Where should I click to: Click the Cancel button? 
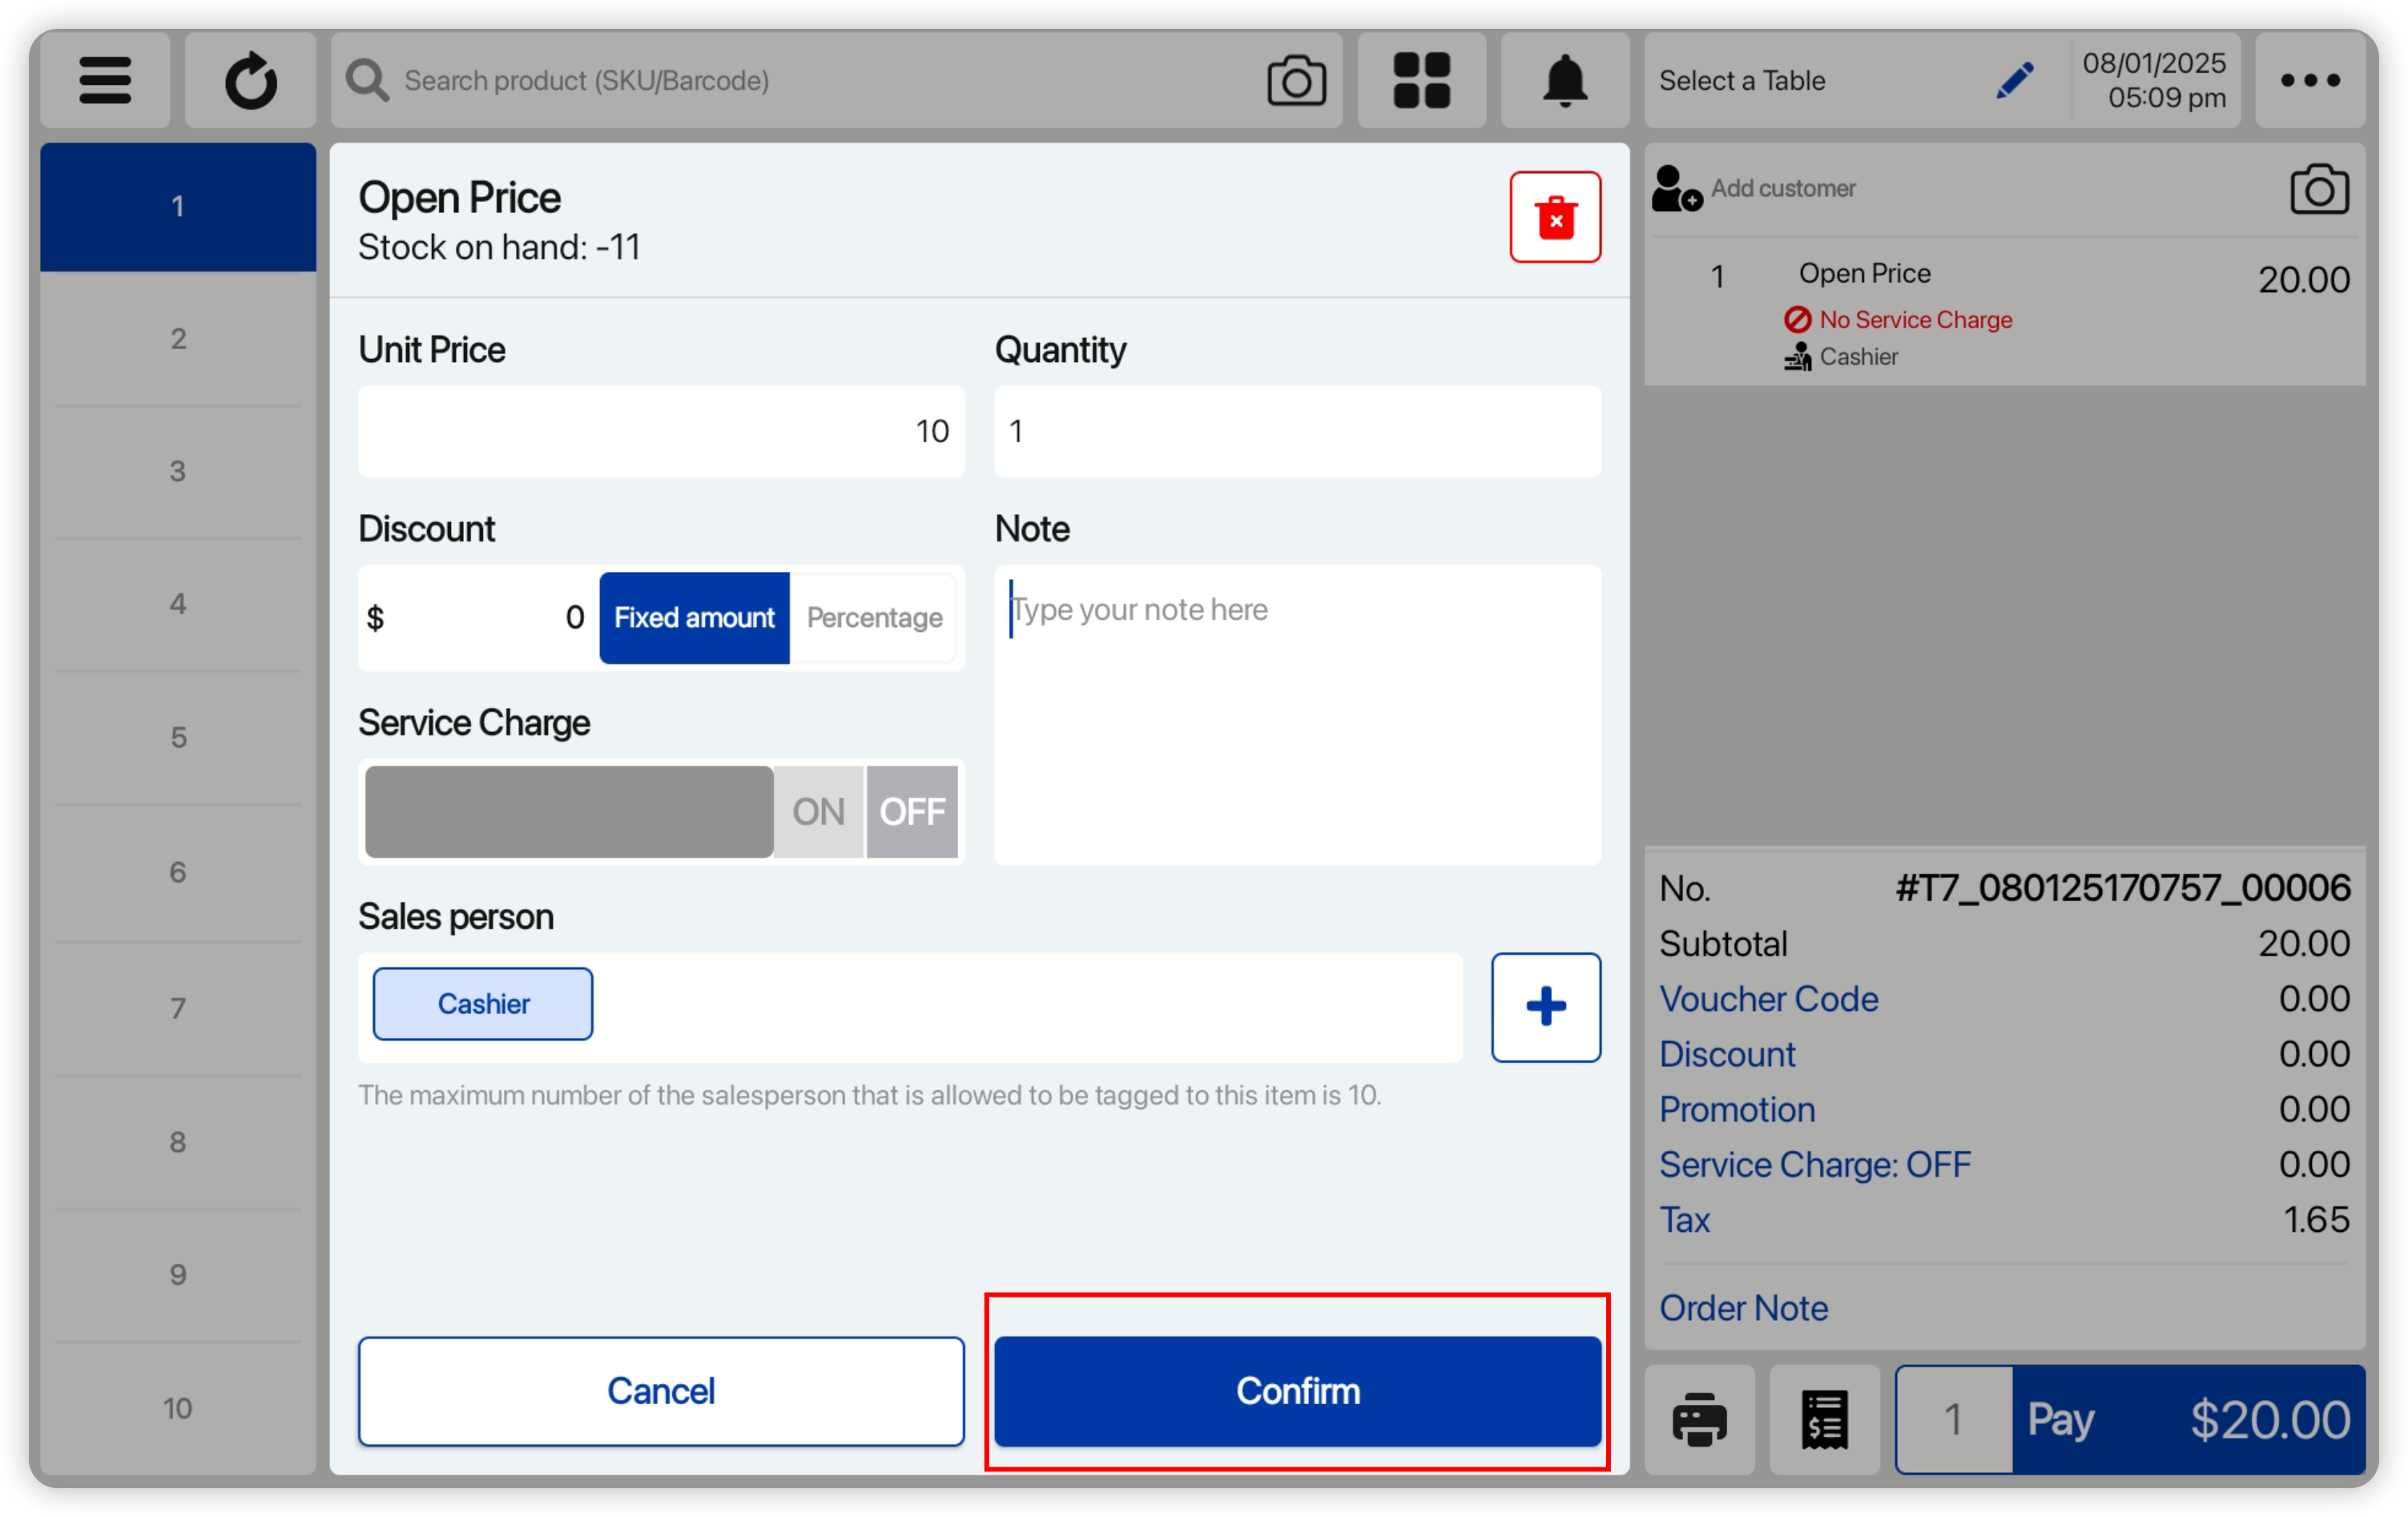(x=661, y=1391)
